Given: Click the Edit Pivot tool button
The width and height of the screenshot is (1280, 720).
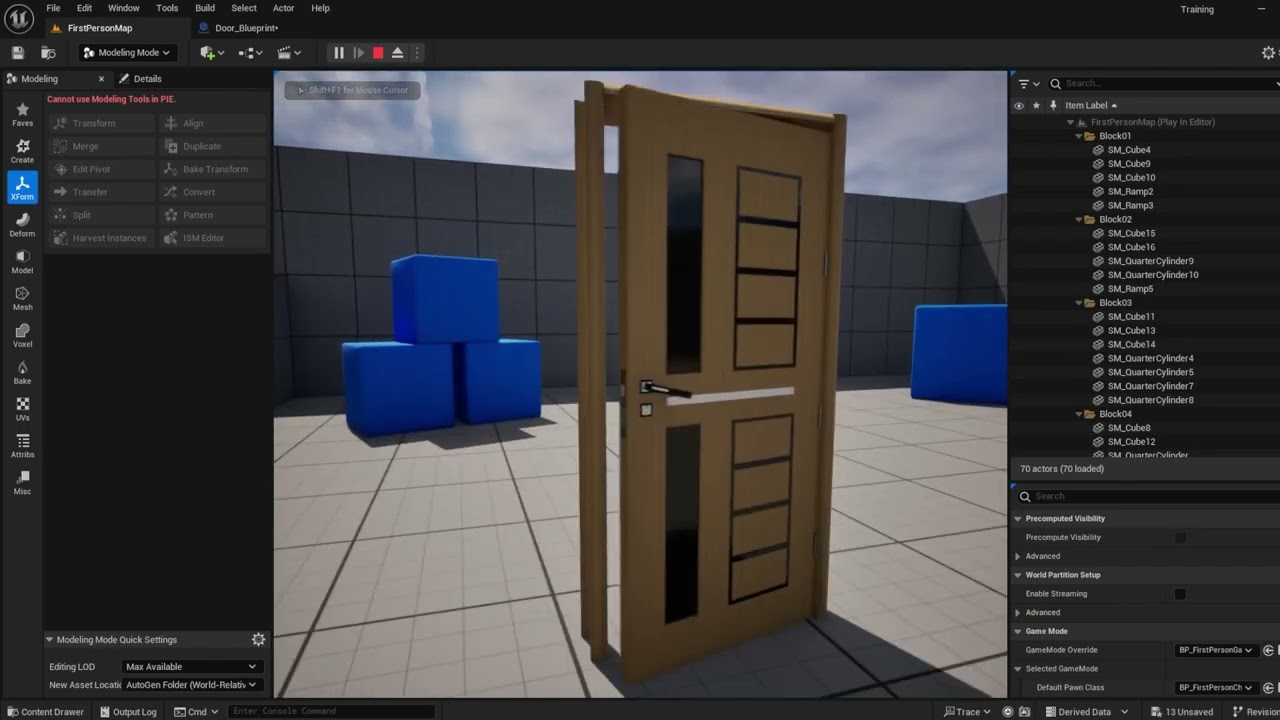Looking at the screenshot, I should 101,169.
